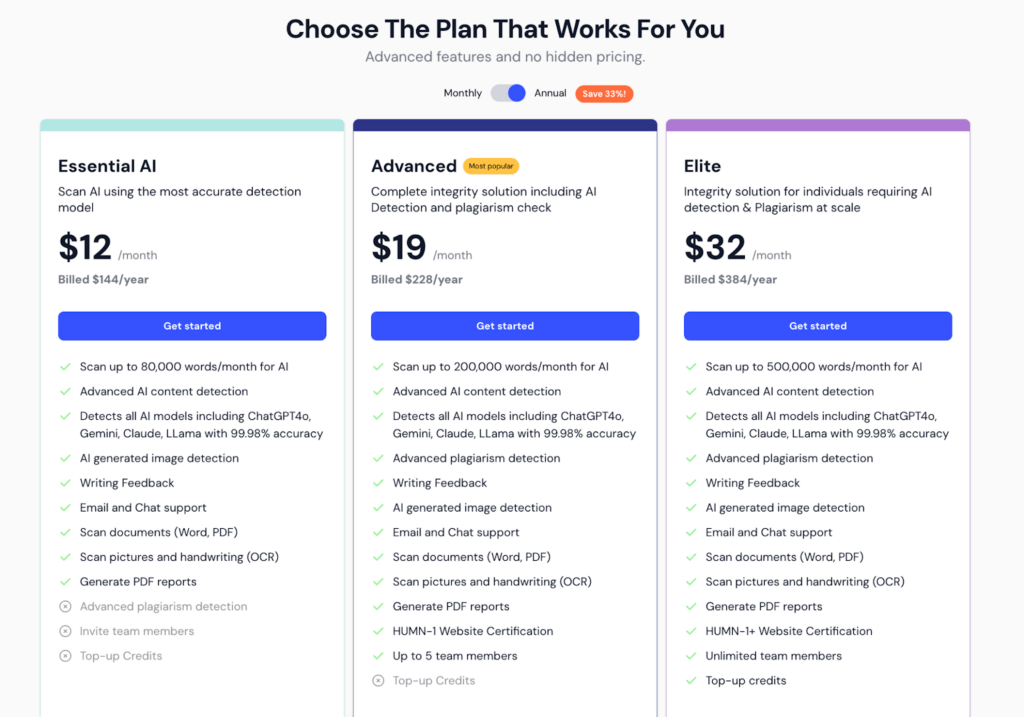Select the Monthly billing label
The image size is (1024, 717).
tap(462, 93)
